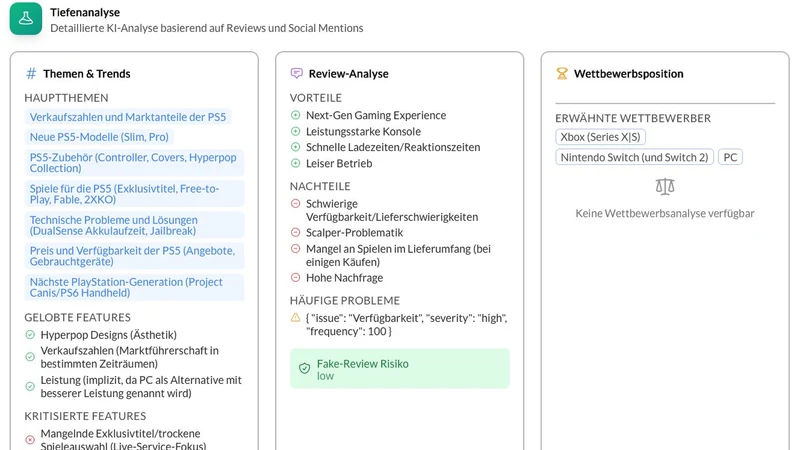
Task: Select the Preis und Verfügbarkeit der PS5 tag
Action: pyautogui.click(x=134, y=256)
